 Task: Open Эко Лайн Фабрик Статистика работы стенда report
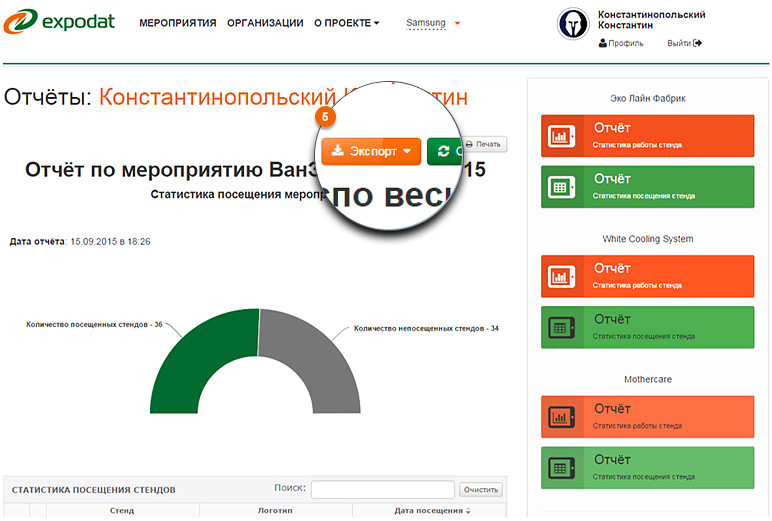click(x=647, y=136)
